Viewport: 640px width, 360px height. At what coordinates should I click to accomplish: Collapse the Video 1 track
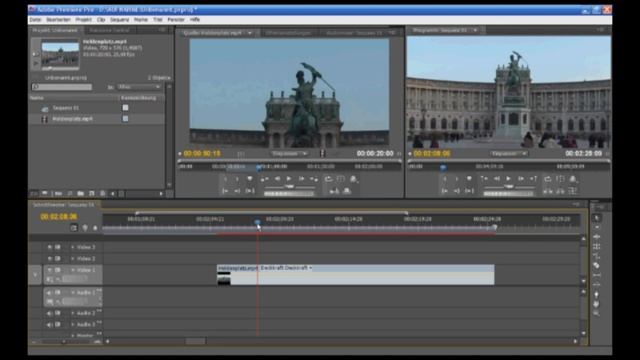(x=73, y=270)
